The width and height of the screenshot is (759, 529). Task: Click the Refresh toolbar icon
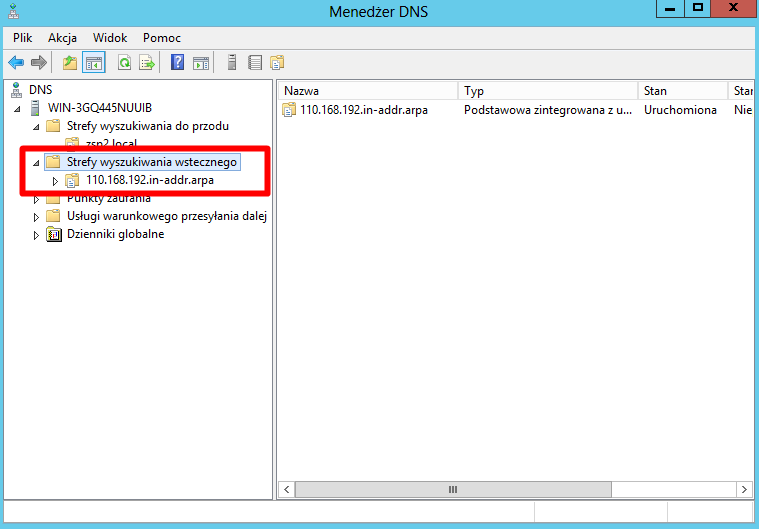[124, 63]
